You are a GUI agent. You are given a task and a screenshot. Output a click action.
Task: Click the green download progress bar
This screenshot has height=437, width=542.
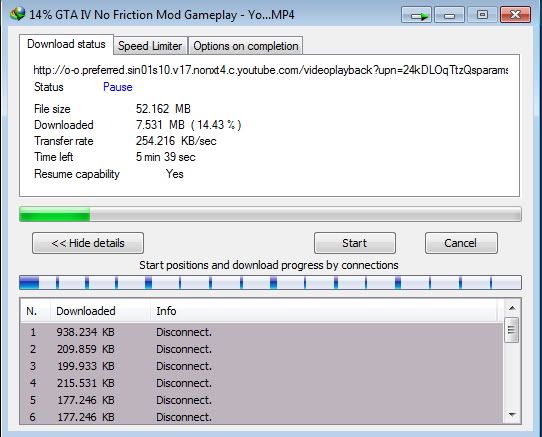tap(270, 214)
